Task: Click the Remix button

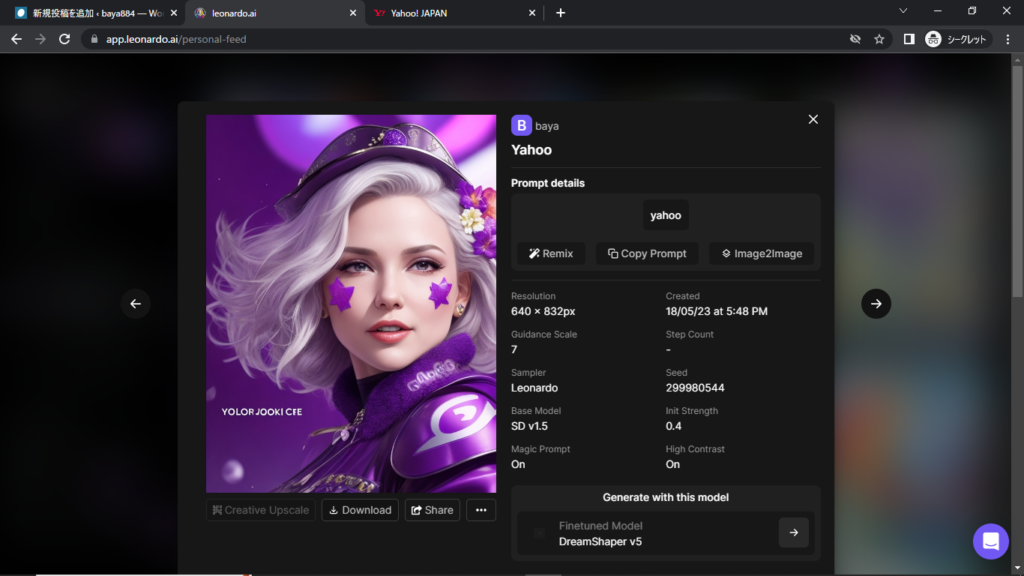Action: [551, 253]
